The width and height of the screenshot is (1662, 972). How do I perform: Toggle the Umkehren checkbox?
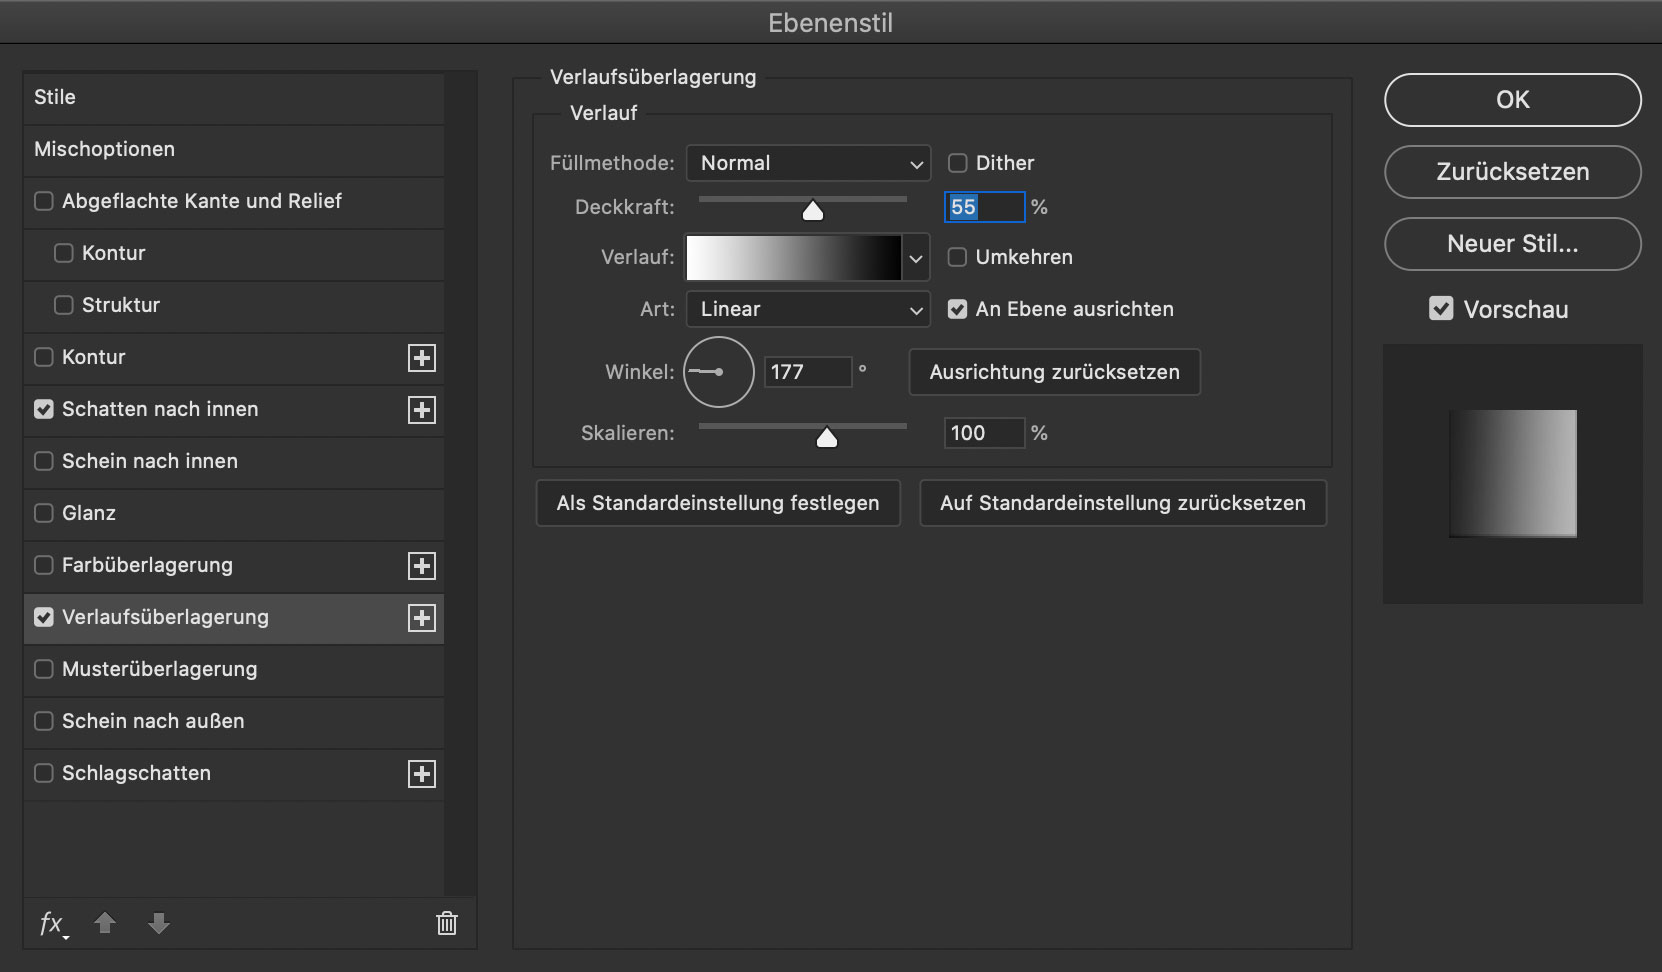click(x=958, y=257)
